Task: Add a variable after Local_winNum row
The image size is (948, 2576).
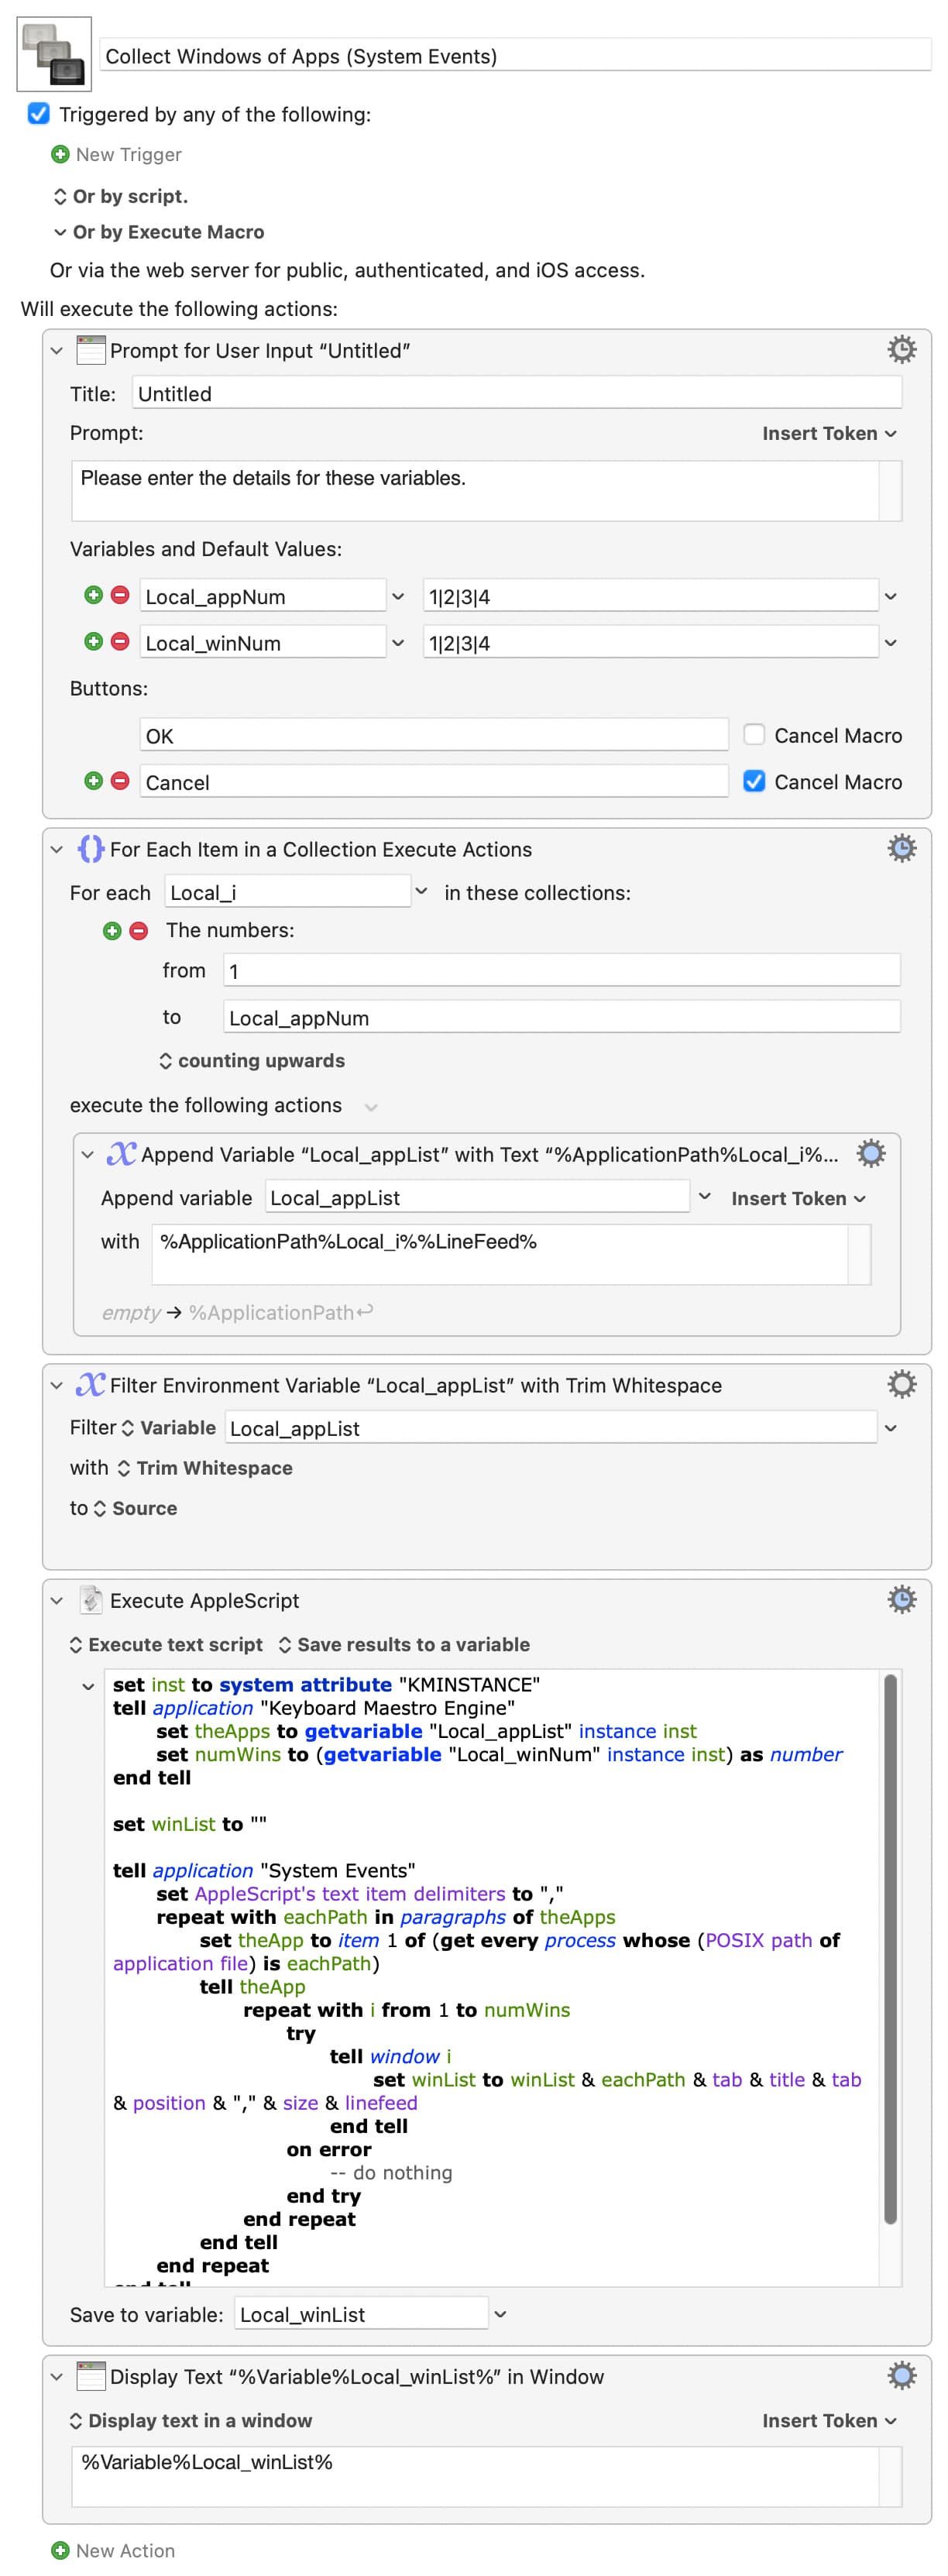Action: point(93,641)
